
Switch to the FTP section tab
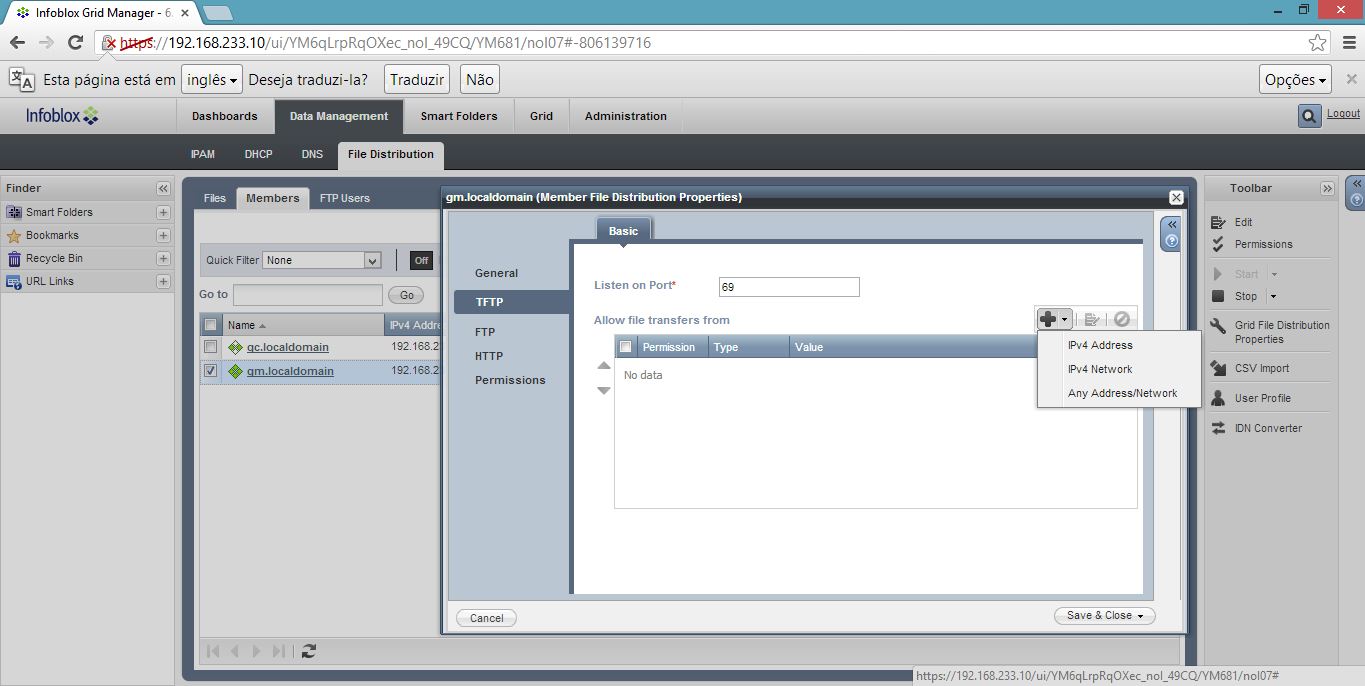click(485, 332)
